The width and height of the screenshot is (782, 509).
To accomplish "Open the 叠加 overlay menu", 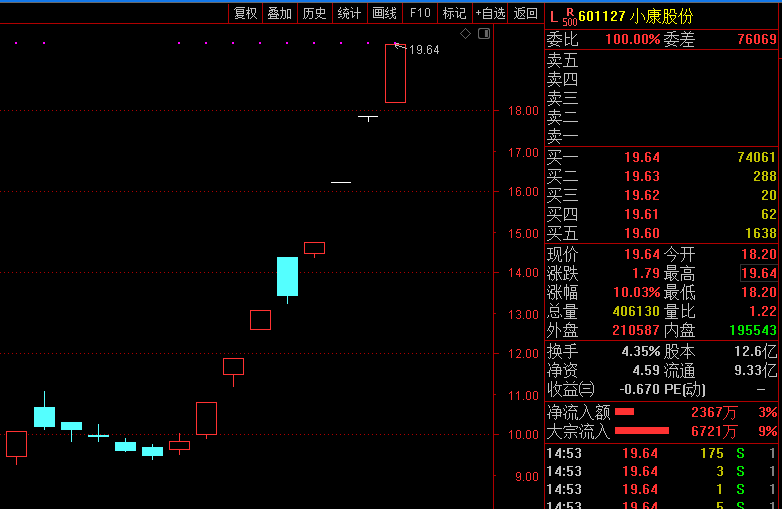I will tap(280, 13).
